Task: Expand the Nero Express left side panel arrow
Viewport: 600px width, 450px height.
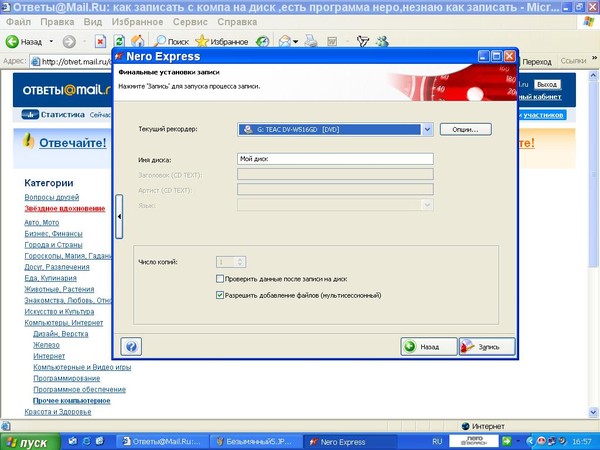Action: [x=119, y=216]
